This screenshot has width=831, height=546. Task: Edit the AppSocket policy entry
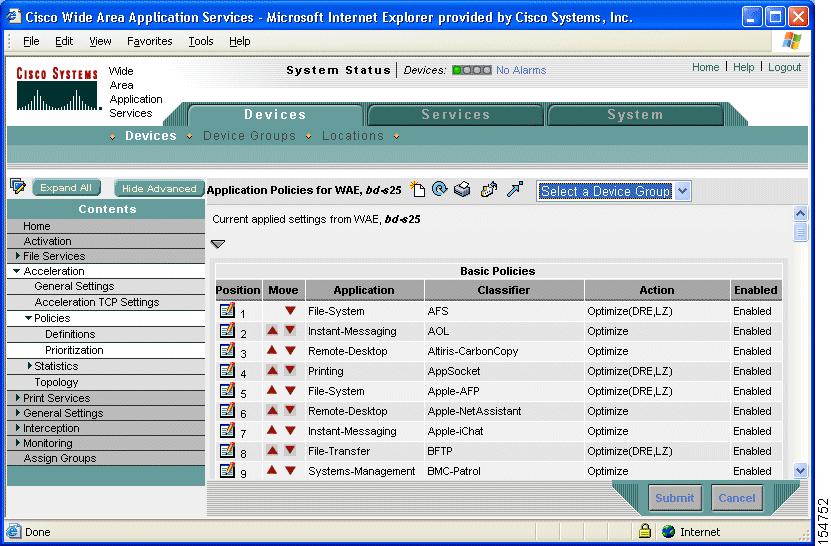227,370
